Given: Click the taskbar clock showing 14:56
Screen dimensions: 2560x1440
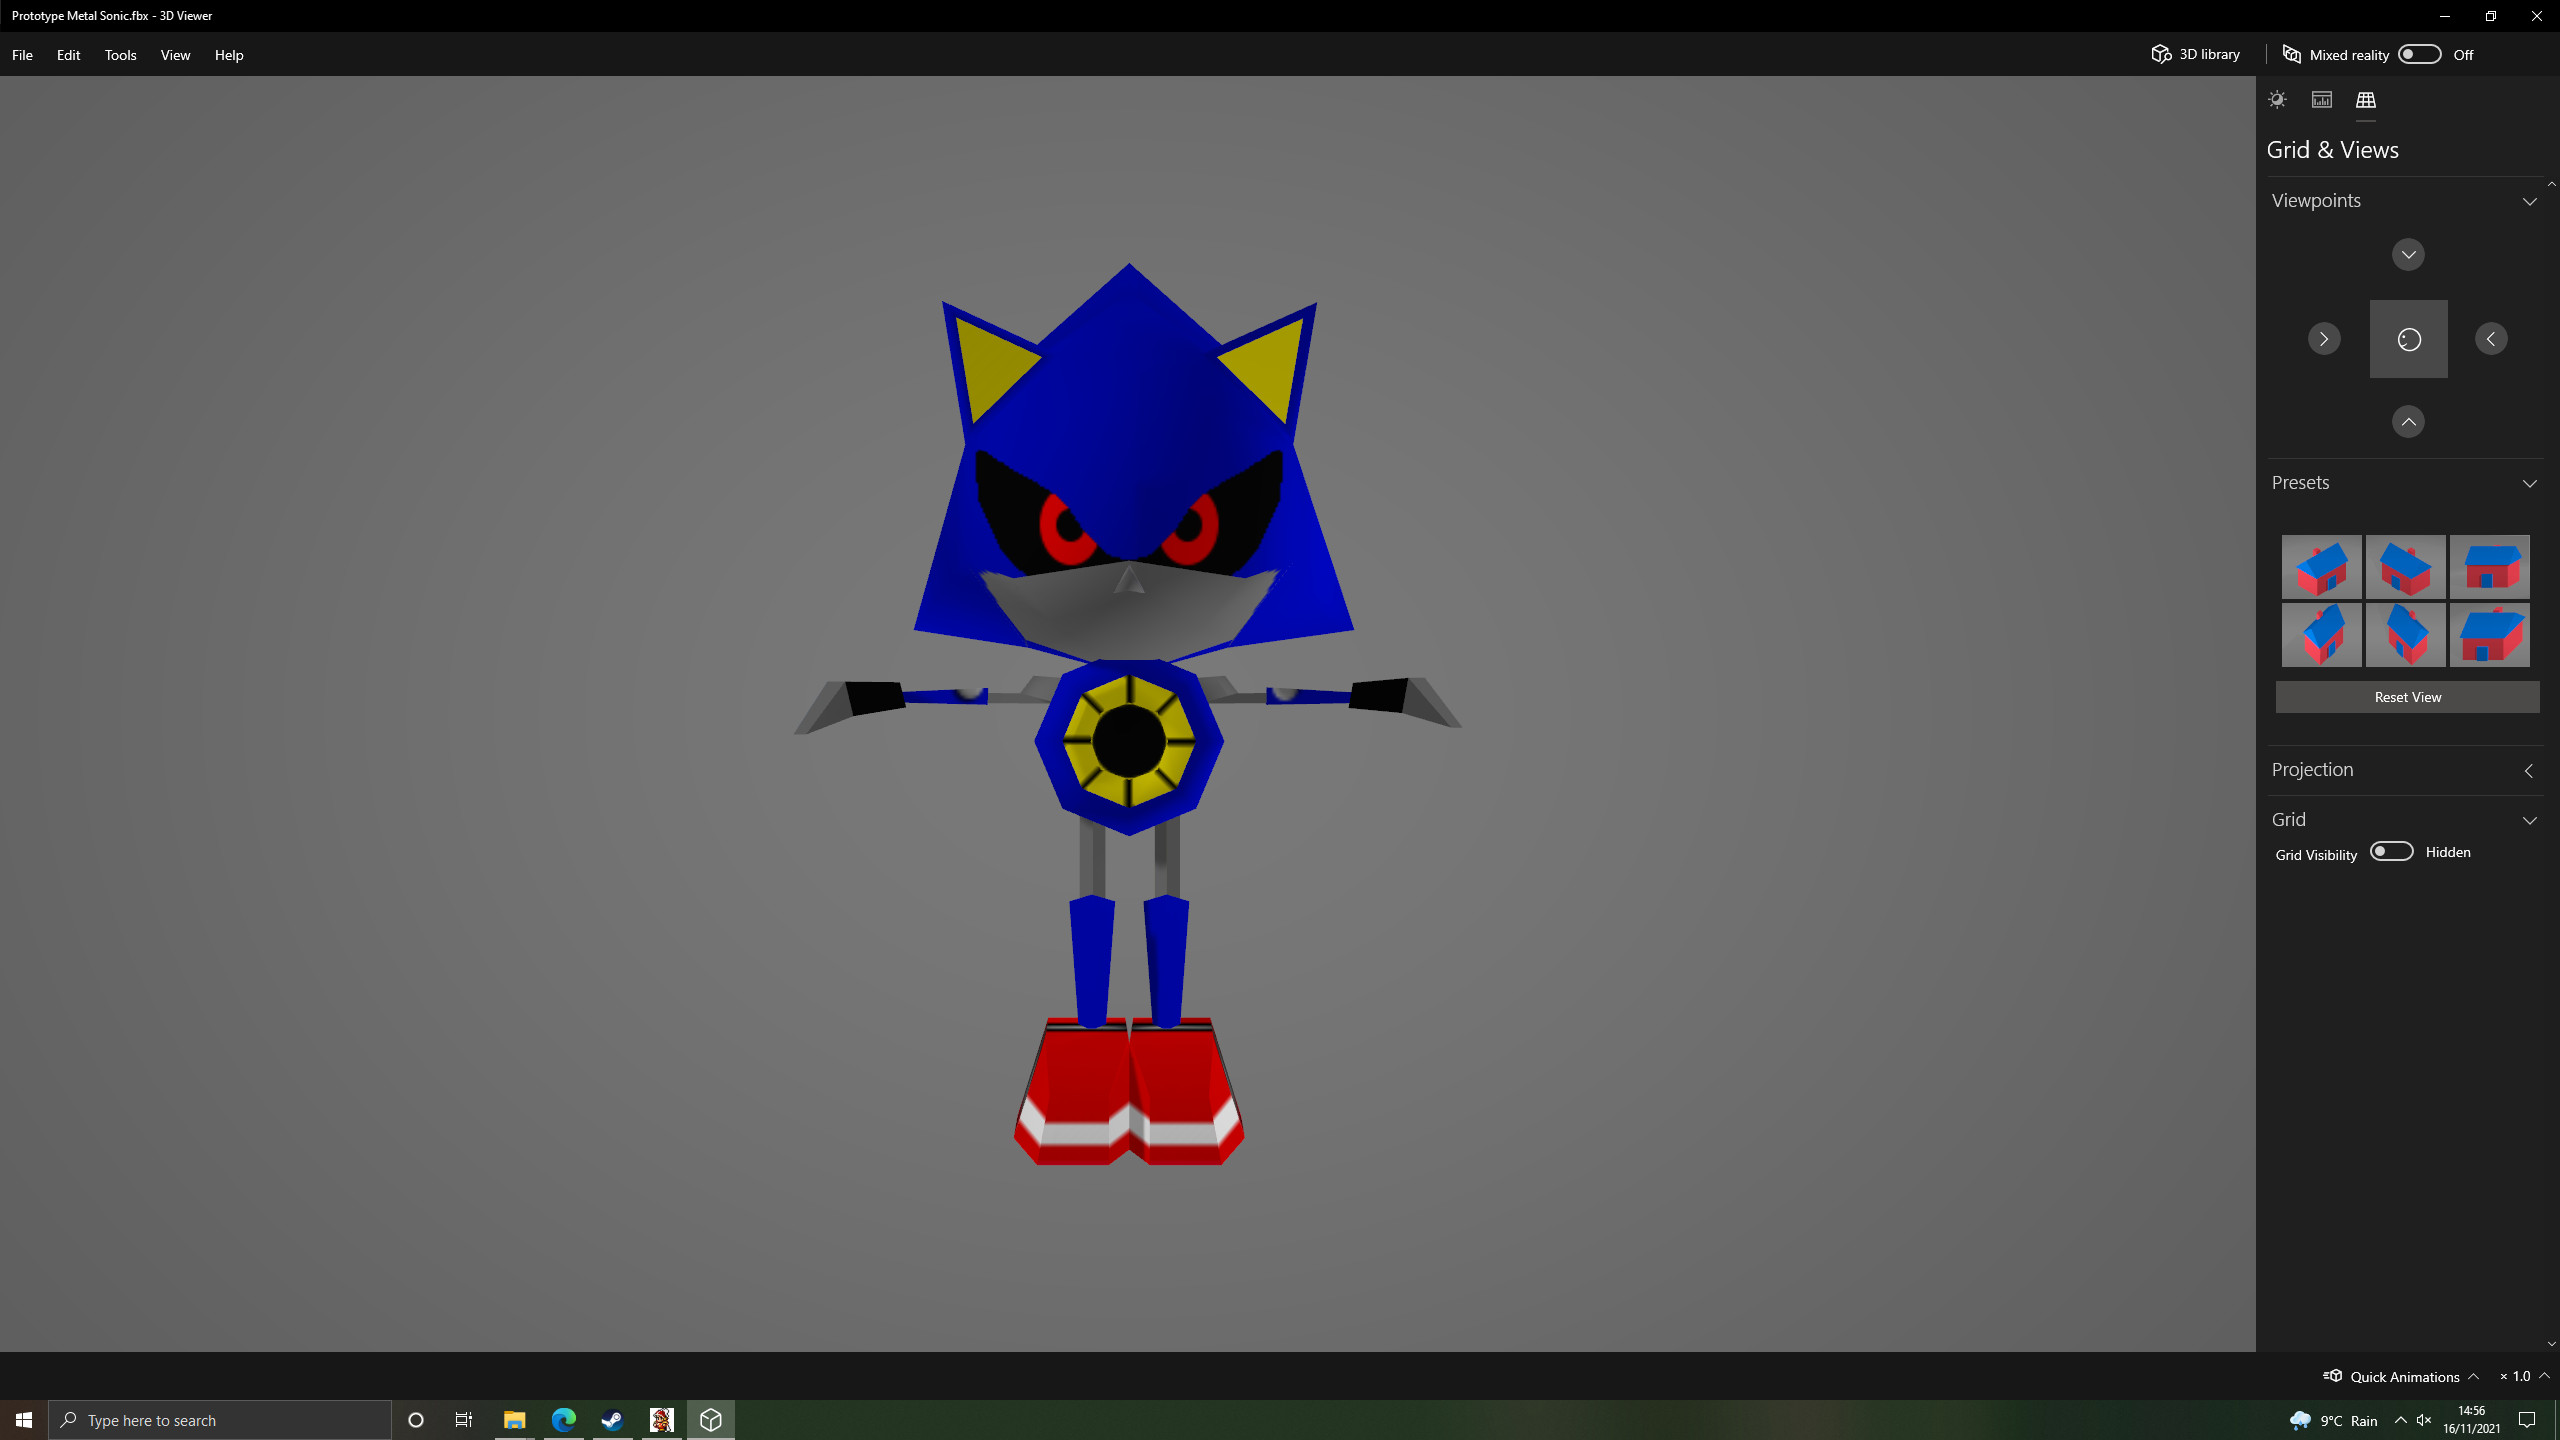Looking at the screenshot, I should tap(2472, 1420).
